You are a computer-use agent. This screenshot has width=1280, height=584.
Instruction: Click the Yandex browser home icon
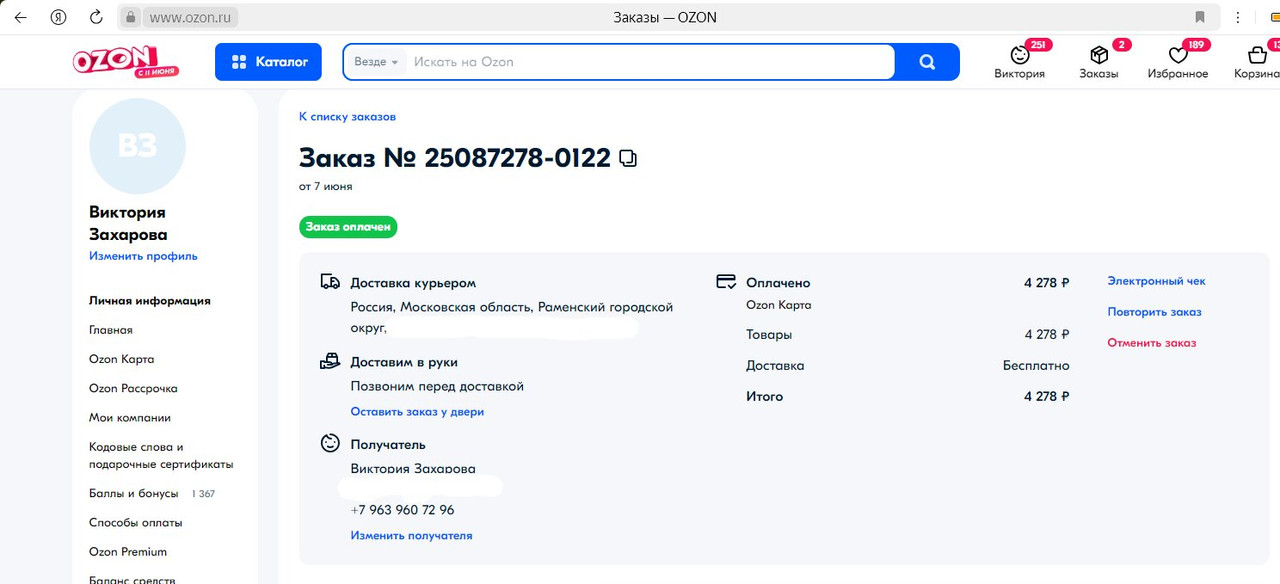[59, 17]
